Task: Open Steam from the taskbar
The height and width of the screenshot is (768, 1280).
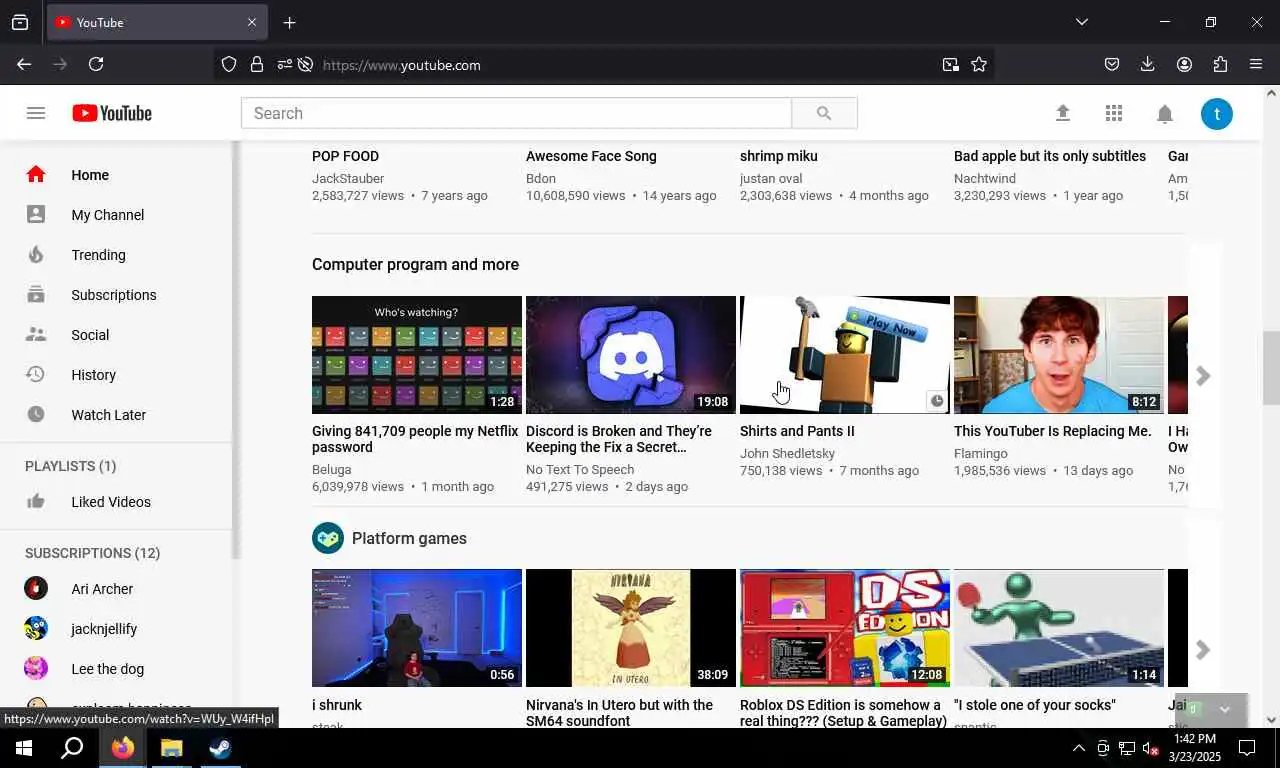Action: [220, 748]
